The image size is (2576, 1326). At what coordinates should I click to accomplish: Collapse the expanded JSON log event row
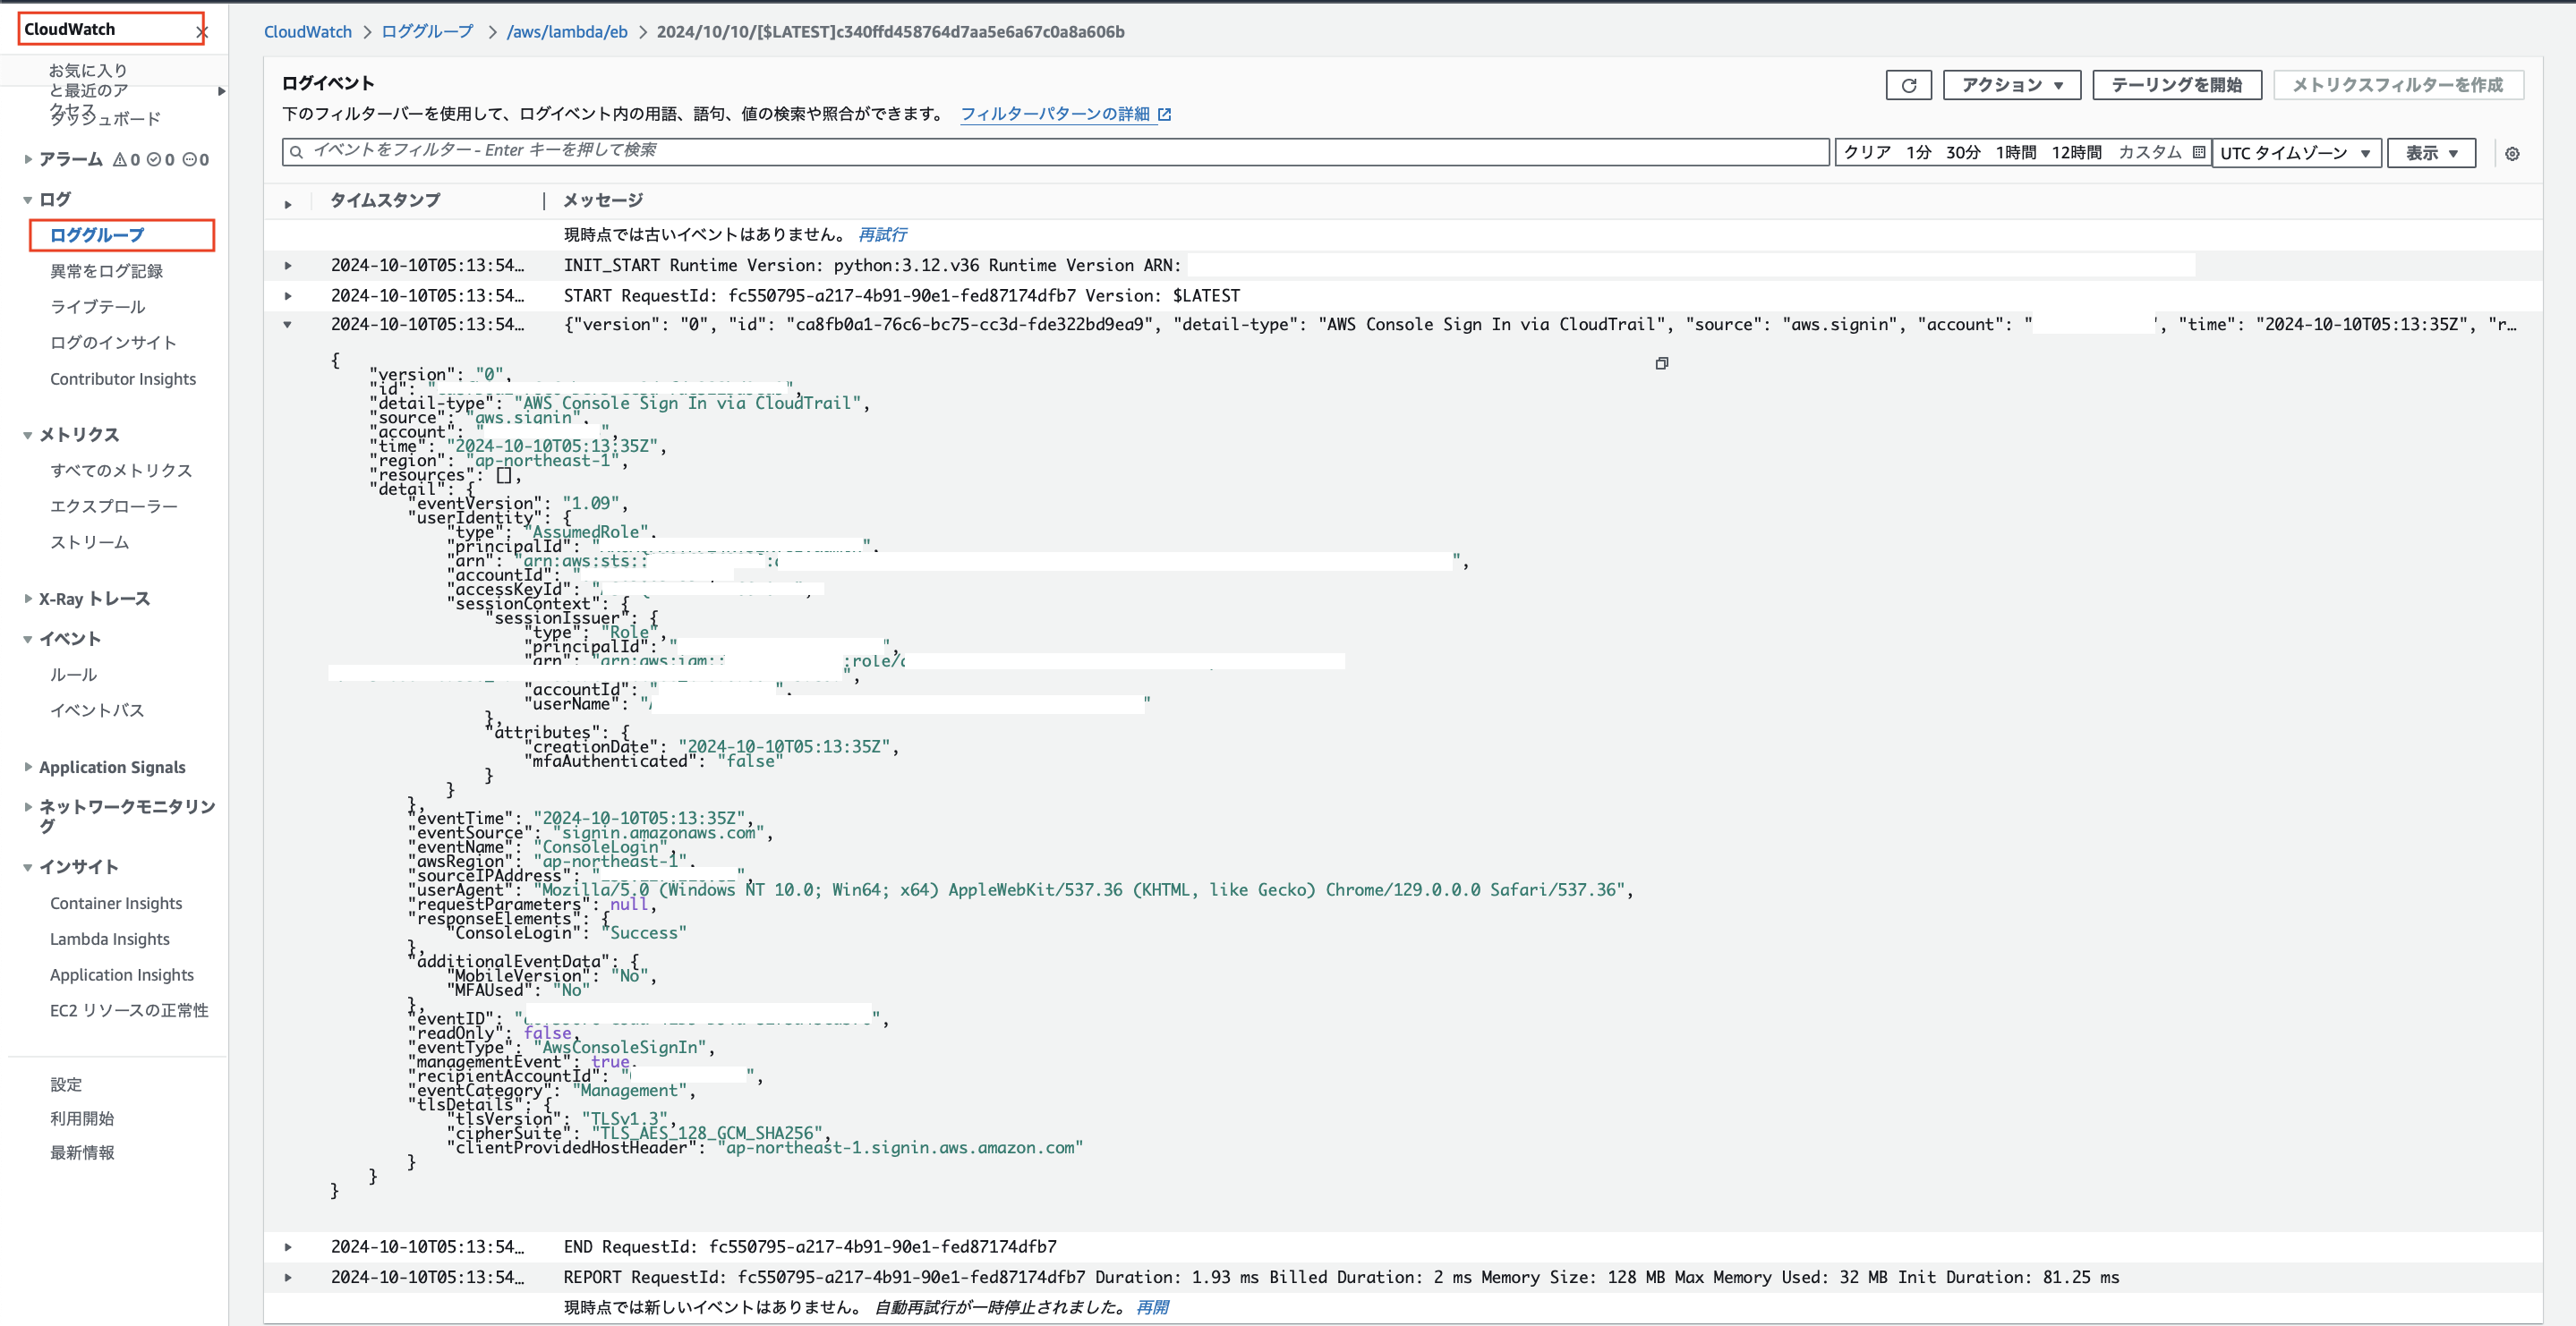[x=288, y=324]
